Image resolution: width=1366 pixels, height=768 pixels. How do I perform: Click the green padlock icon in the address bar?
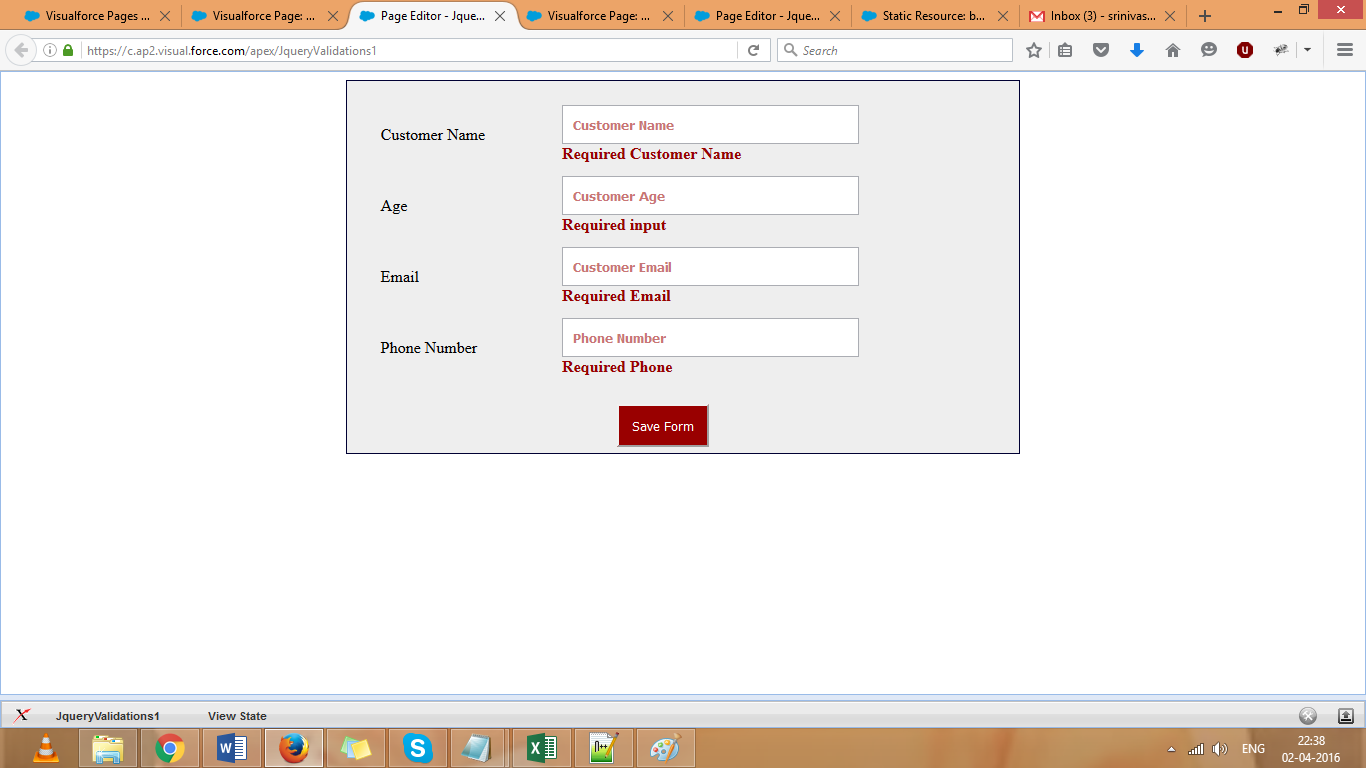click(x=66, y=49)
